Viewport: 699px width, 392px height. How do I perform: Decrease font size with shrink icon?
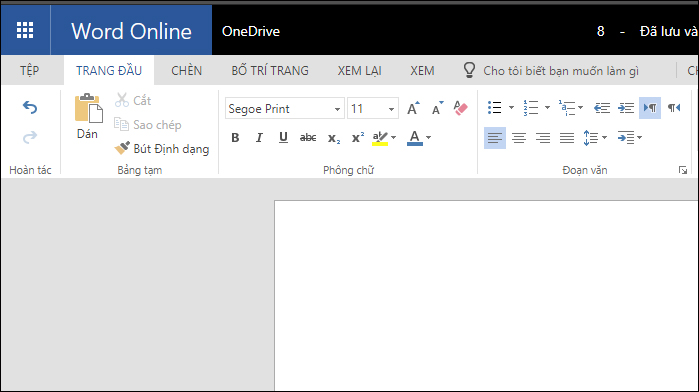[437, 108]
